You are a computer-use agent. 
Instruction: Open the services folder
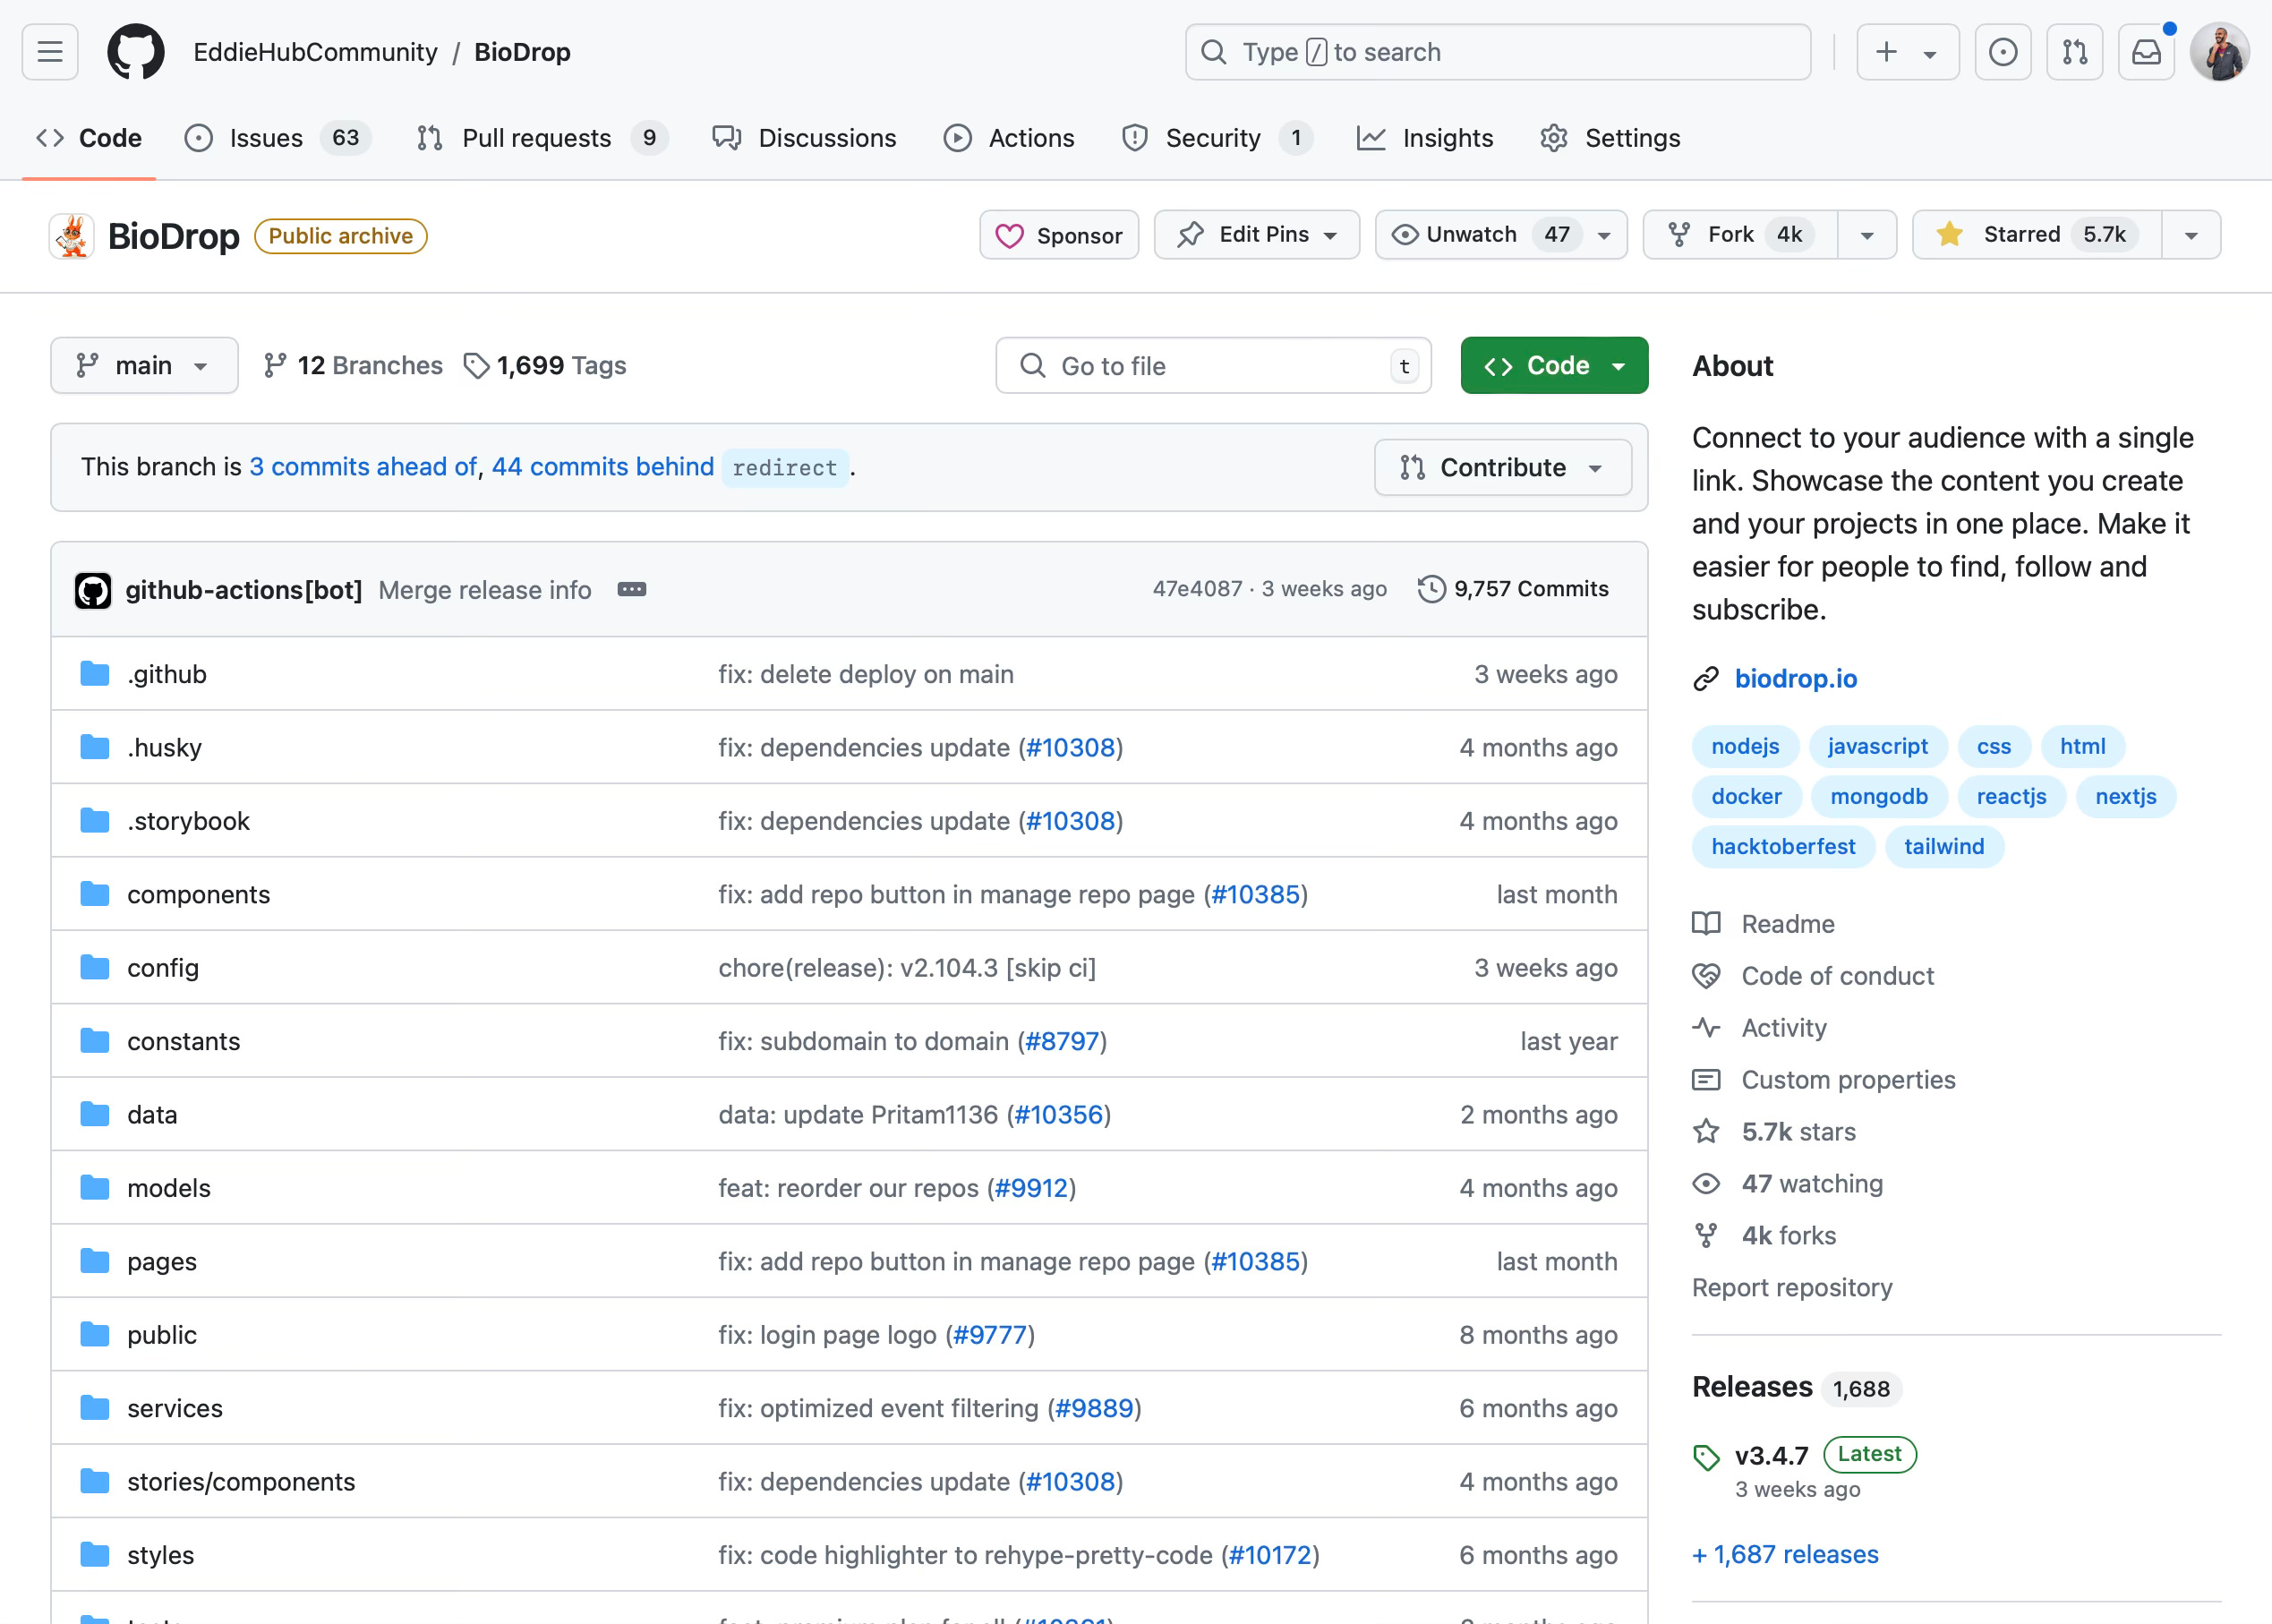175,1408
